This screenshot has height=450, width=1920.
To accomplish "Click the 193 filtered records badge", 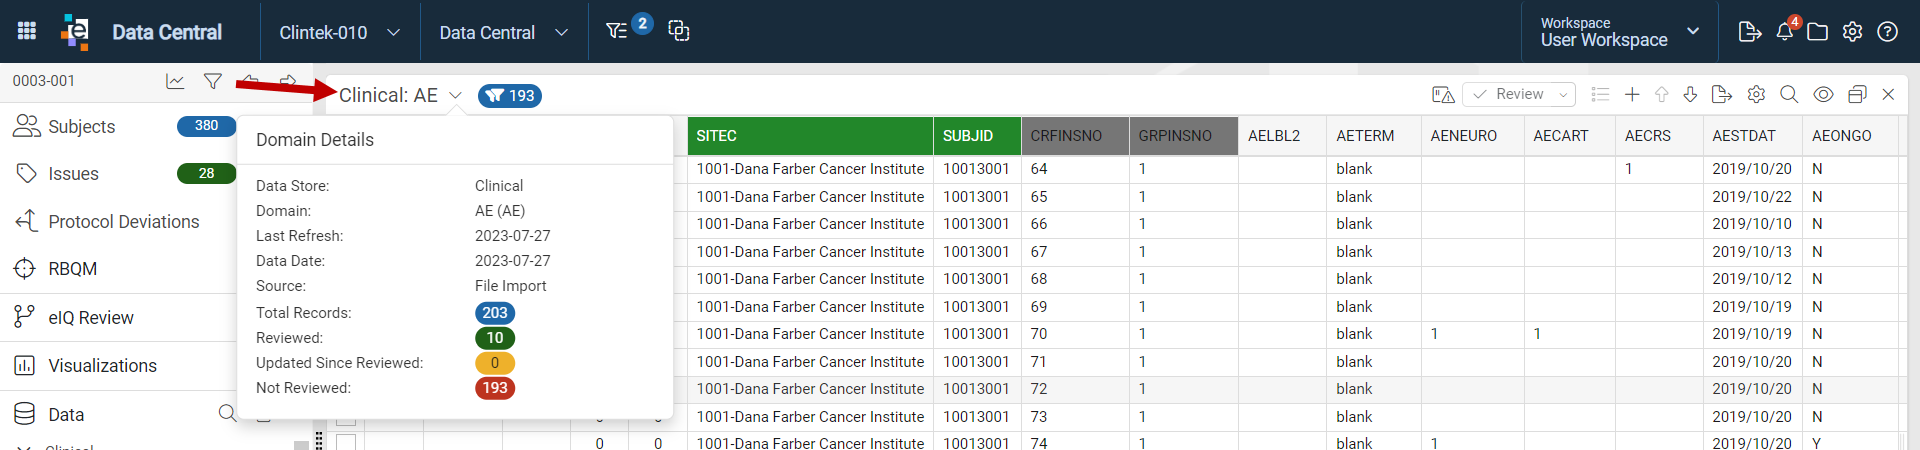I will click(x=510, y=96).
